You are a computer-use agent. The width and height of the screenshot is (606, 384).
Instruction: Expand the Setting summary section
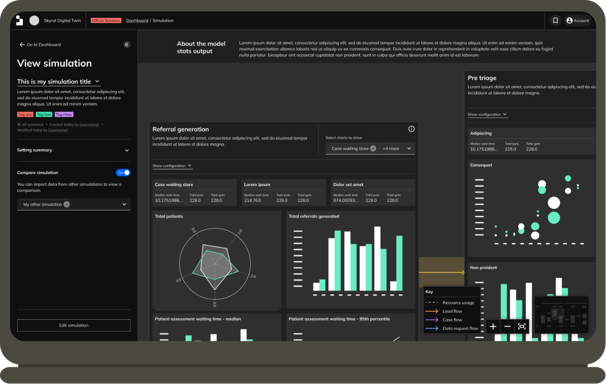point(73,150)
